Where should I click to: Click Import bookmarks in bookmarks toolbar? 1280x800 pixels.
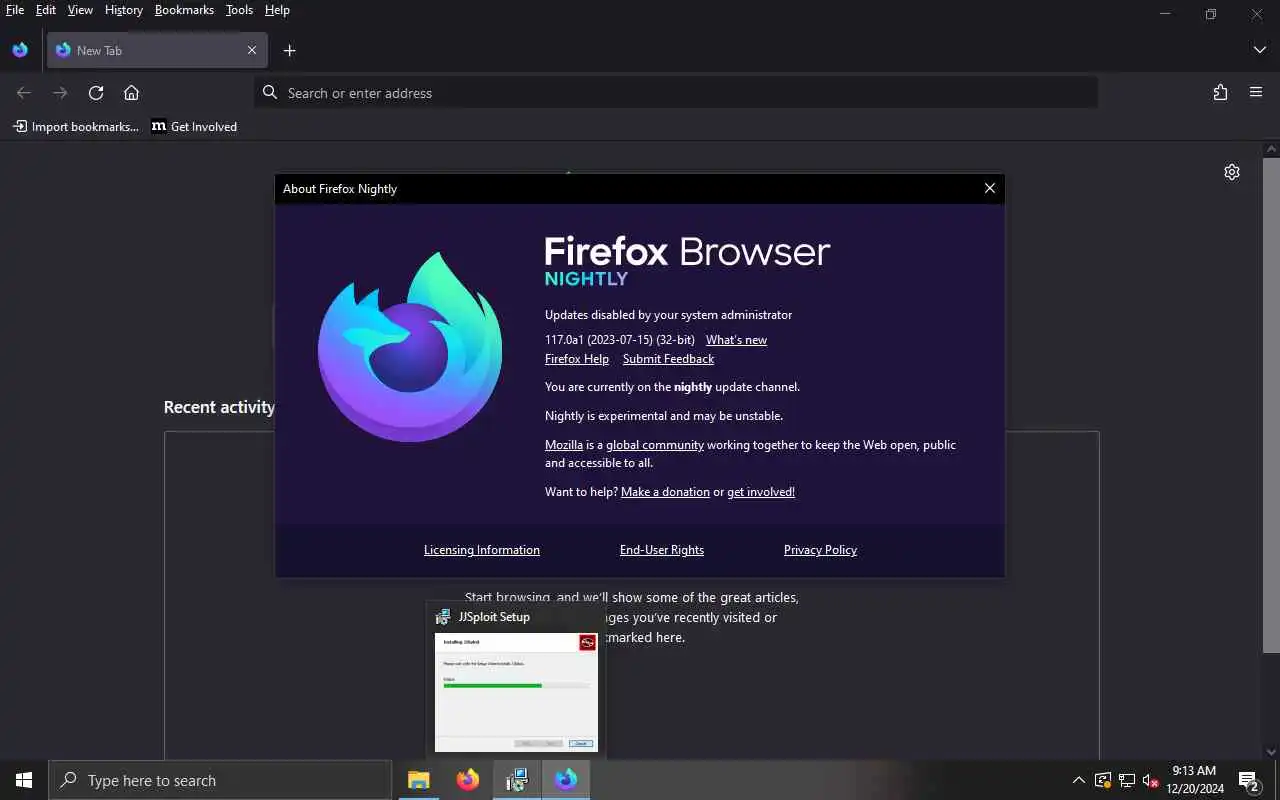tap(76, 127)
